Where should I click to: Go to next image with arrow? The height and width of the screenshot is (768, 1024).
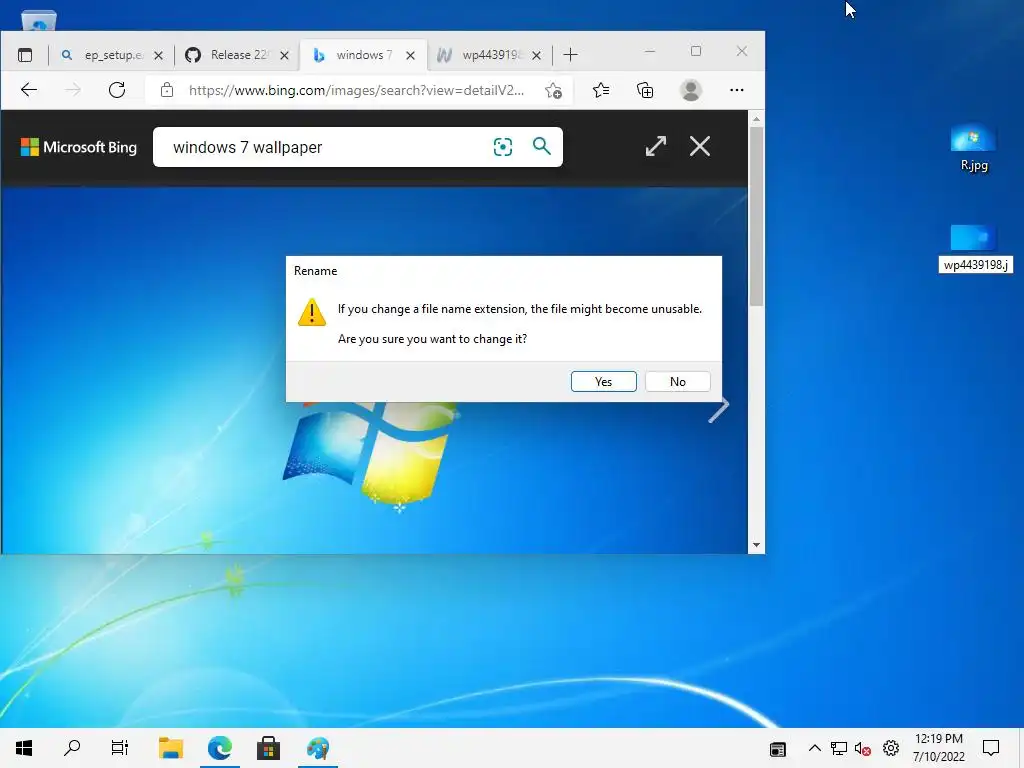point(718,410)
